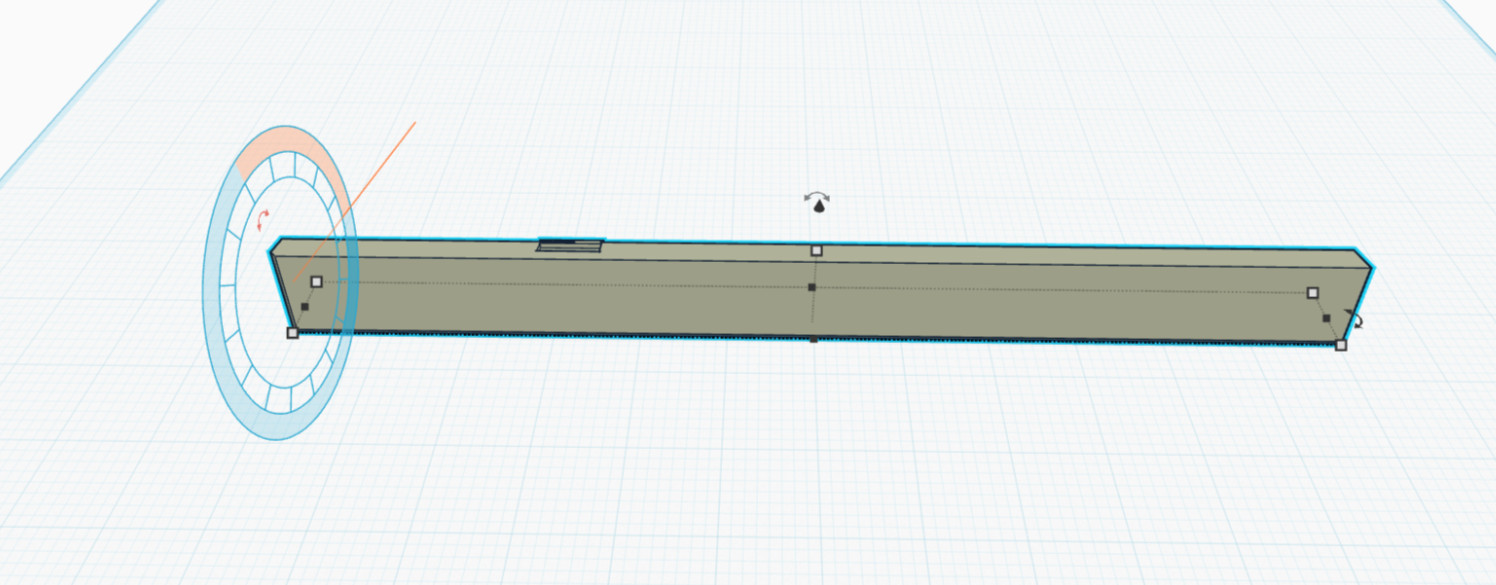1496x585 pixels.
Task: Click the black right-side edge handle
Action: click(1327, 318)
